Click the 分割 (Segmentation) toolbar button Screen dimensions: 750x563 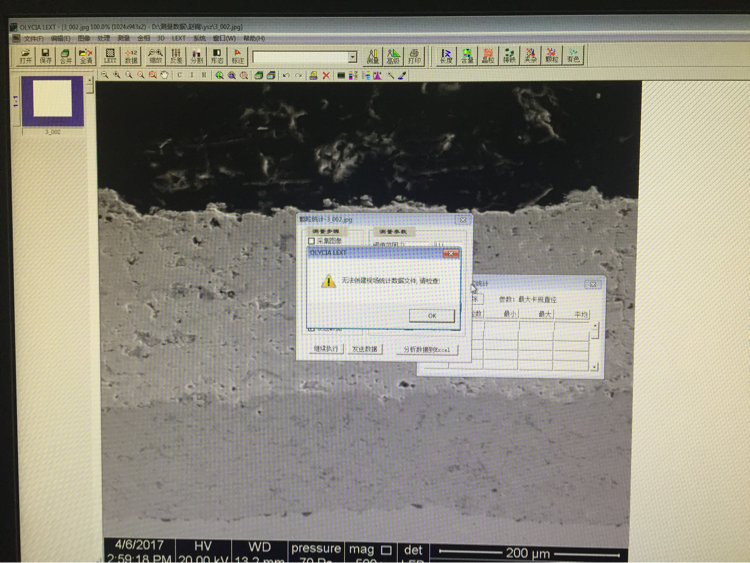(197, 56)
